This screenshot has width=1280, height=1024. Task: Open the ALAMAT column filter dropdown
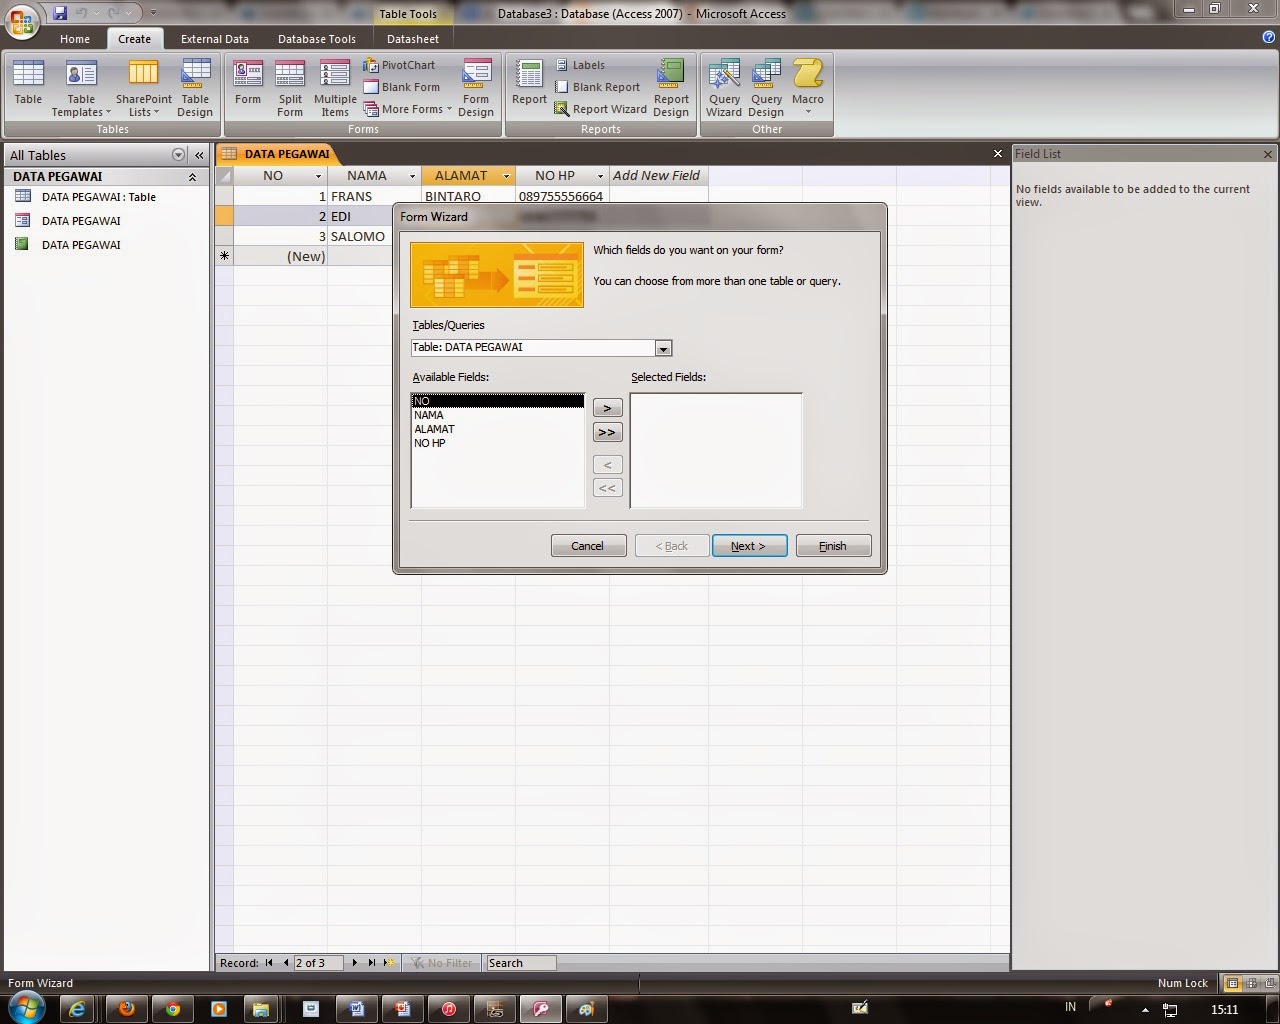pos(506,176)
